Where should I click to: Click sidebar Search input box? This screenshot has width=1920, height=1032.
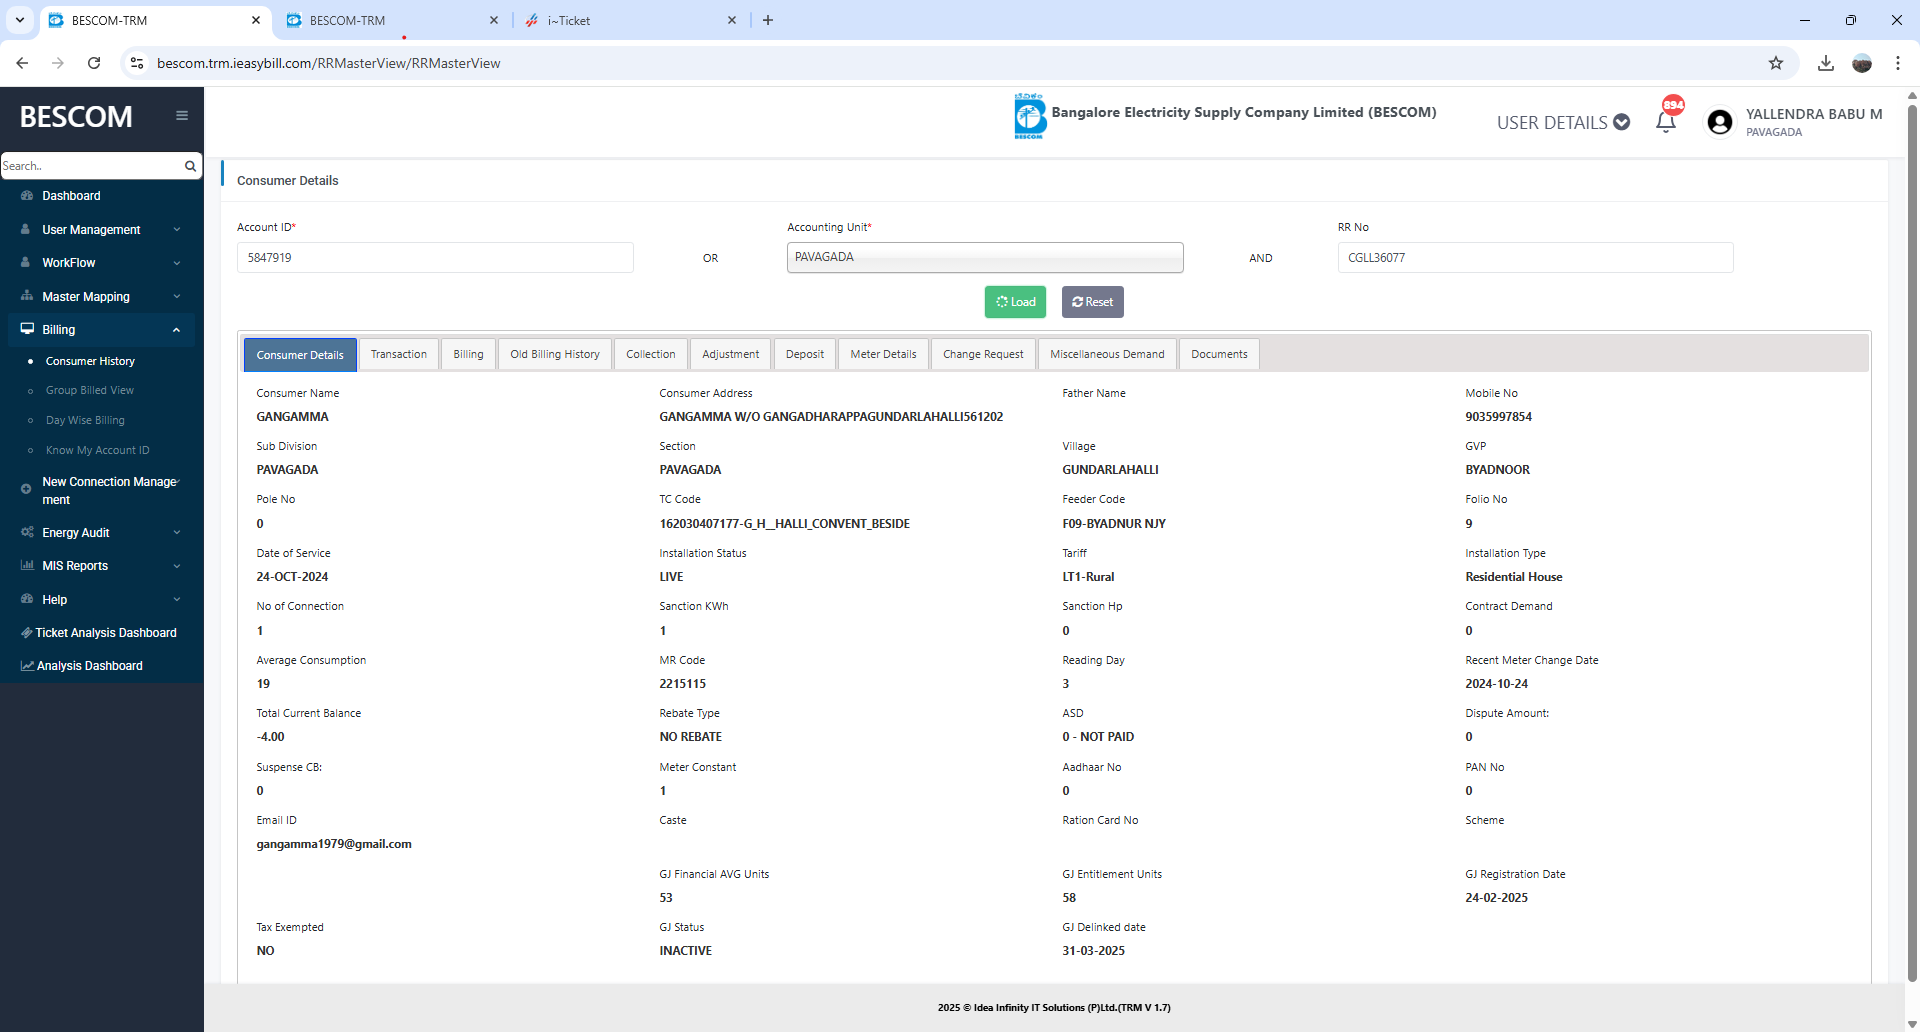(x=92, y=166)
